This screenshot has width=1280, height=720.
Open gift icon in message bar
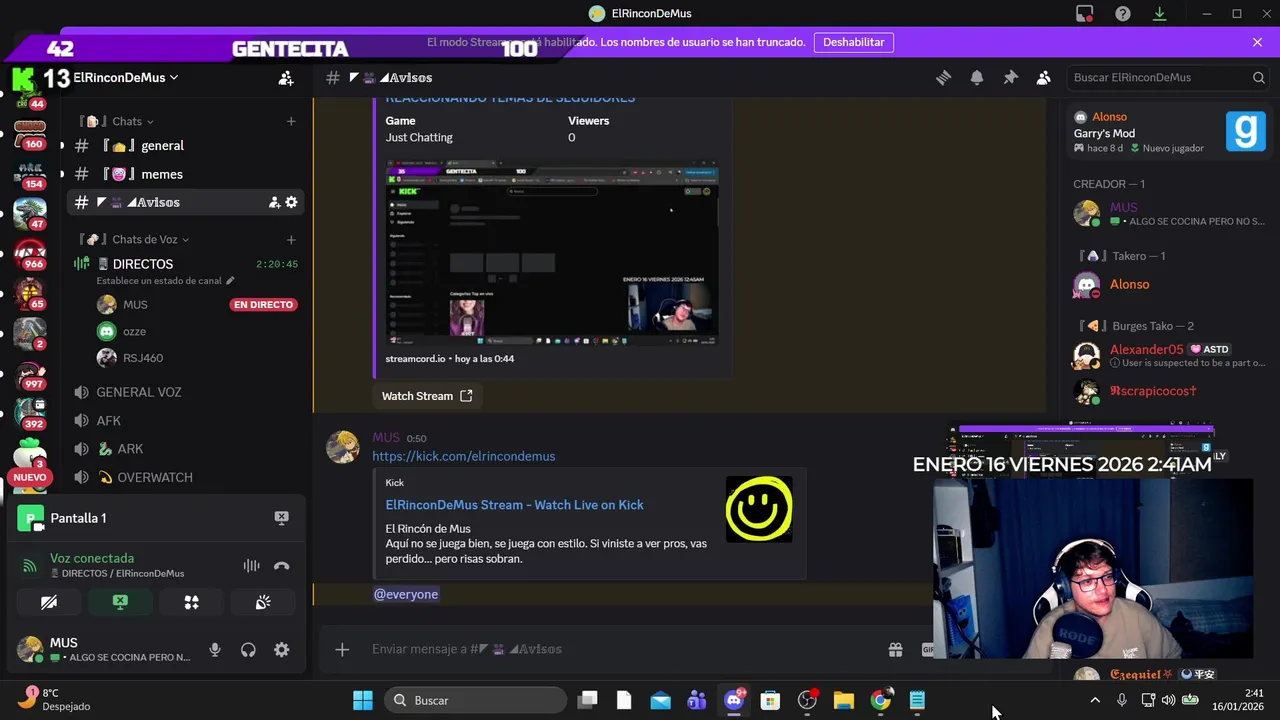tap(895, 649)
